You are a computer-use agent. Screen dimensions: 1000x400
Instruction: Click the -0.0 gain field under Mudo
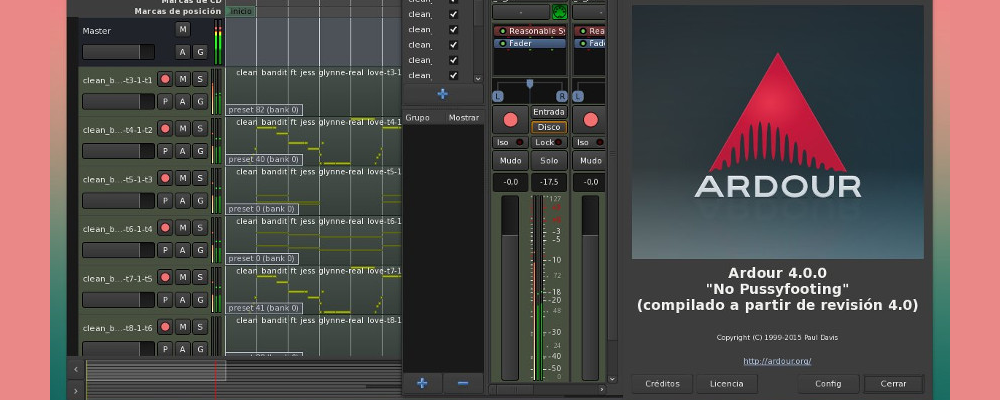click(510, 182)
